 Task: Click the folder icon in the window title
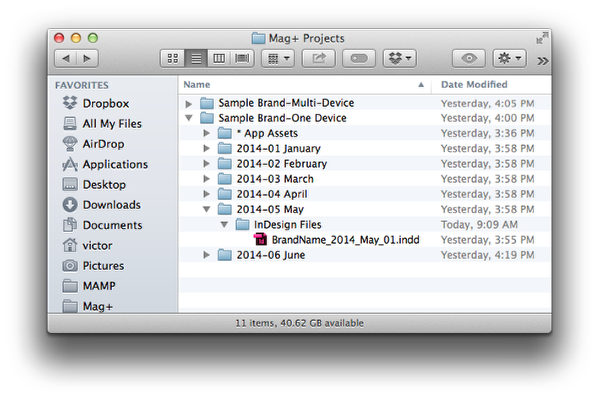tap(258, 38)
